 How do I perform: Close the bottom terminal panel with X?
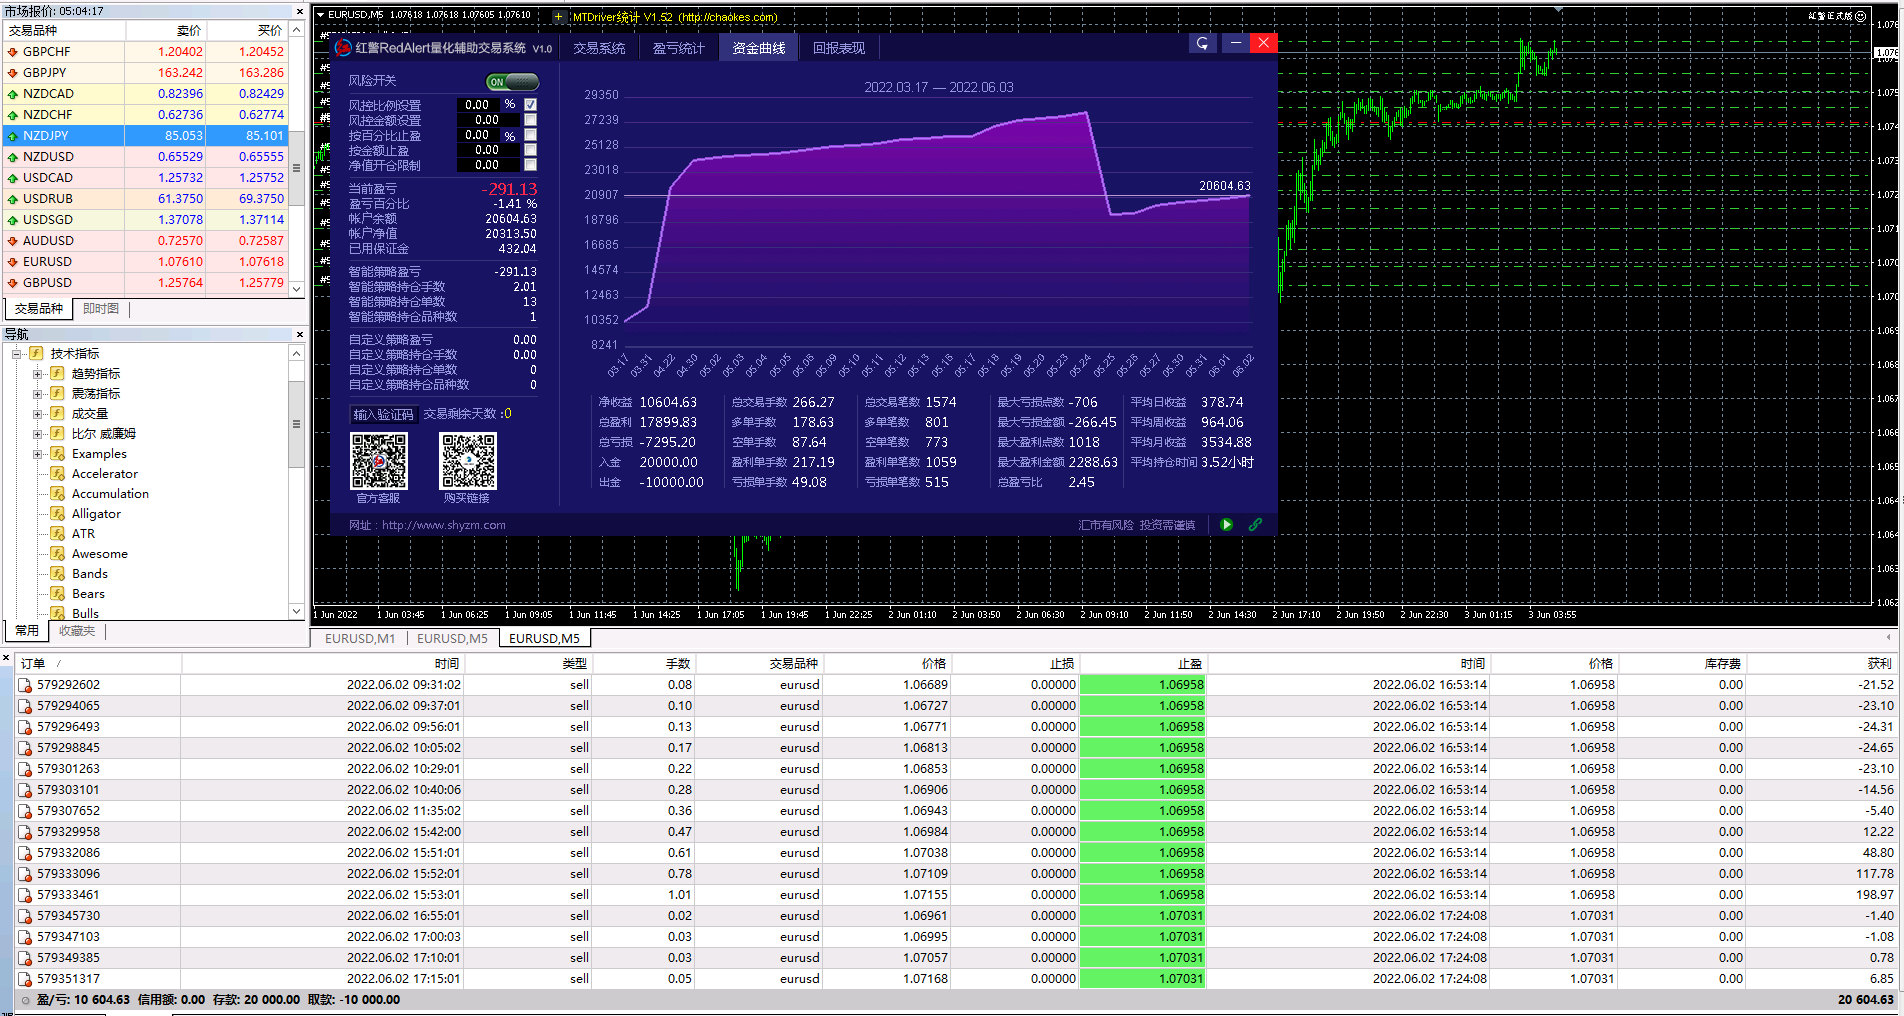(6, 658)
